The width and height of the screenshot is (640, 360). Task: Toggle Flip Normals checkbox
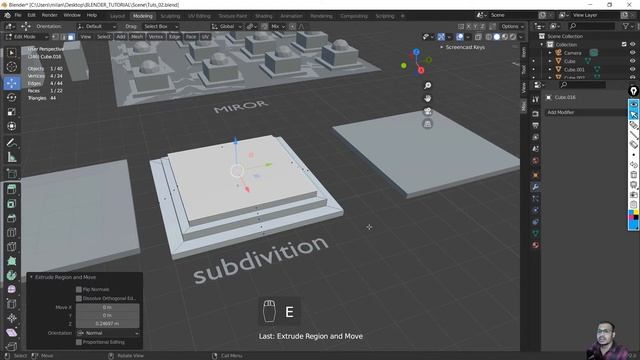(x=79, y=289)
